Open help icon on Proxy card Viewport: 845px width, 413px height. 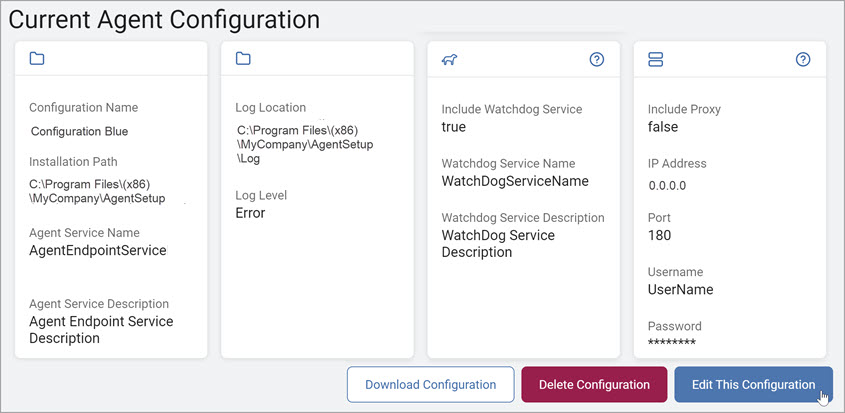(x=803, y=59)
